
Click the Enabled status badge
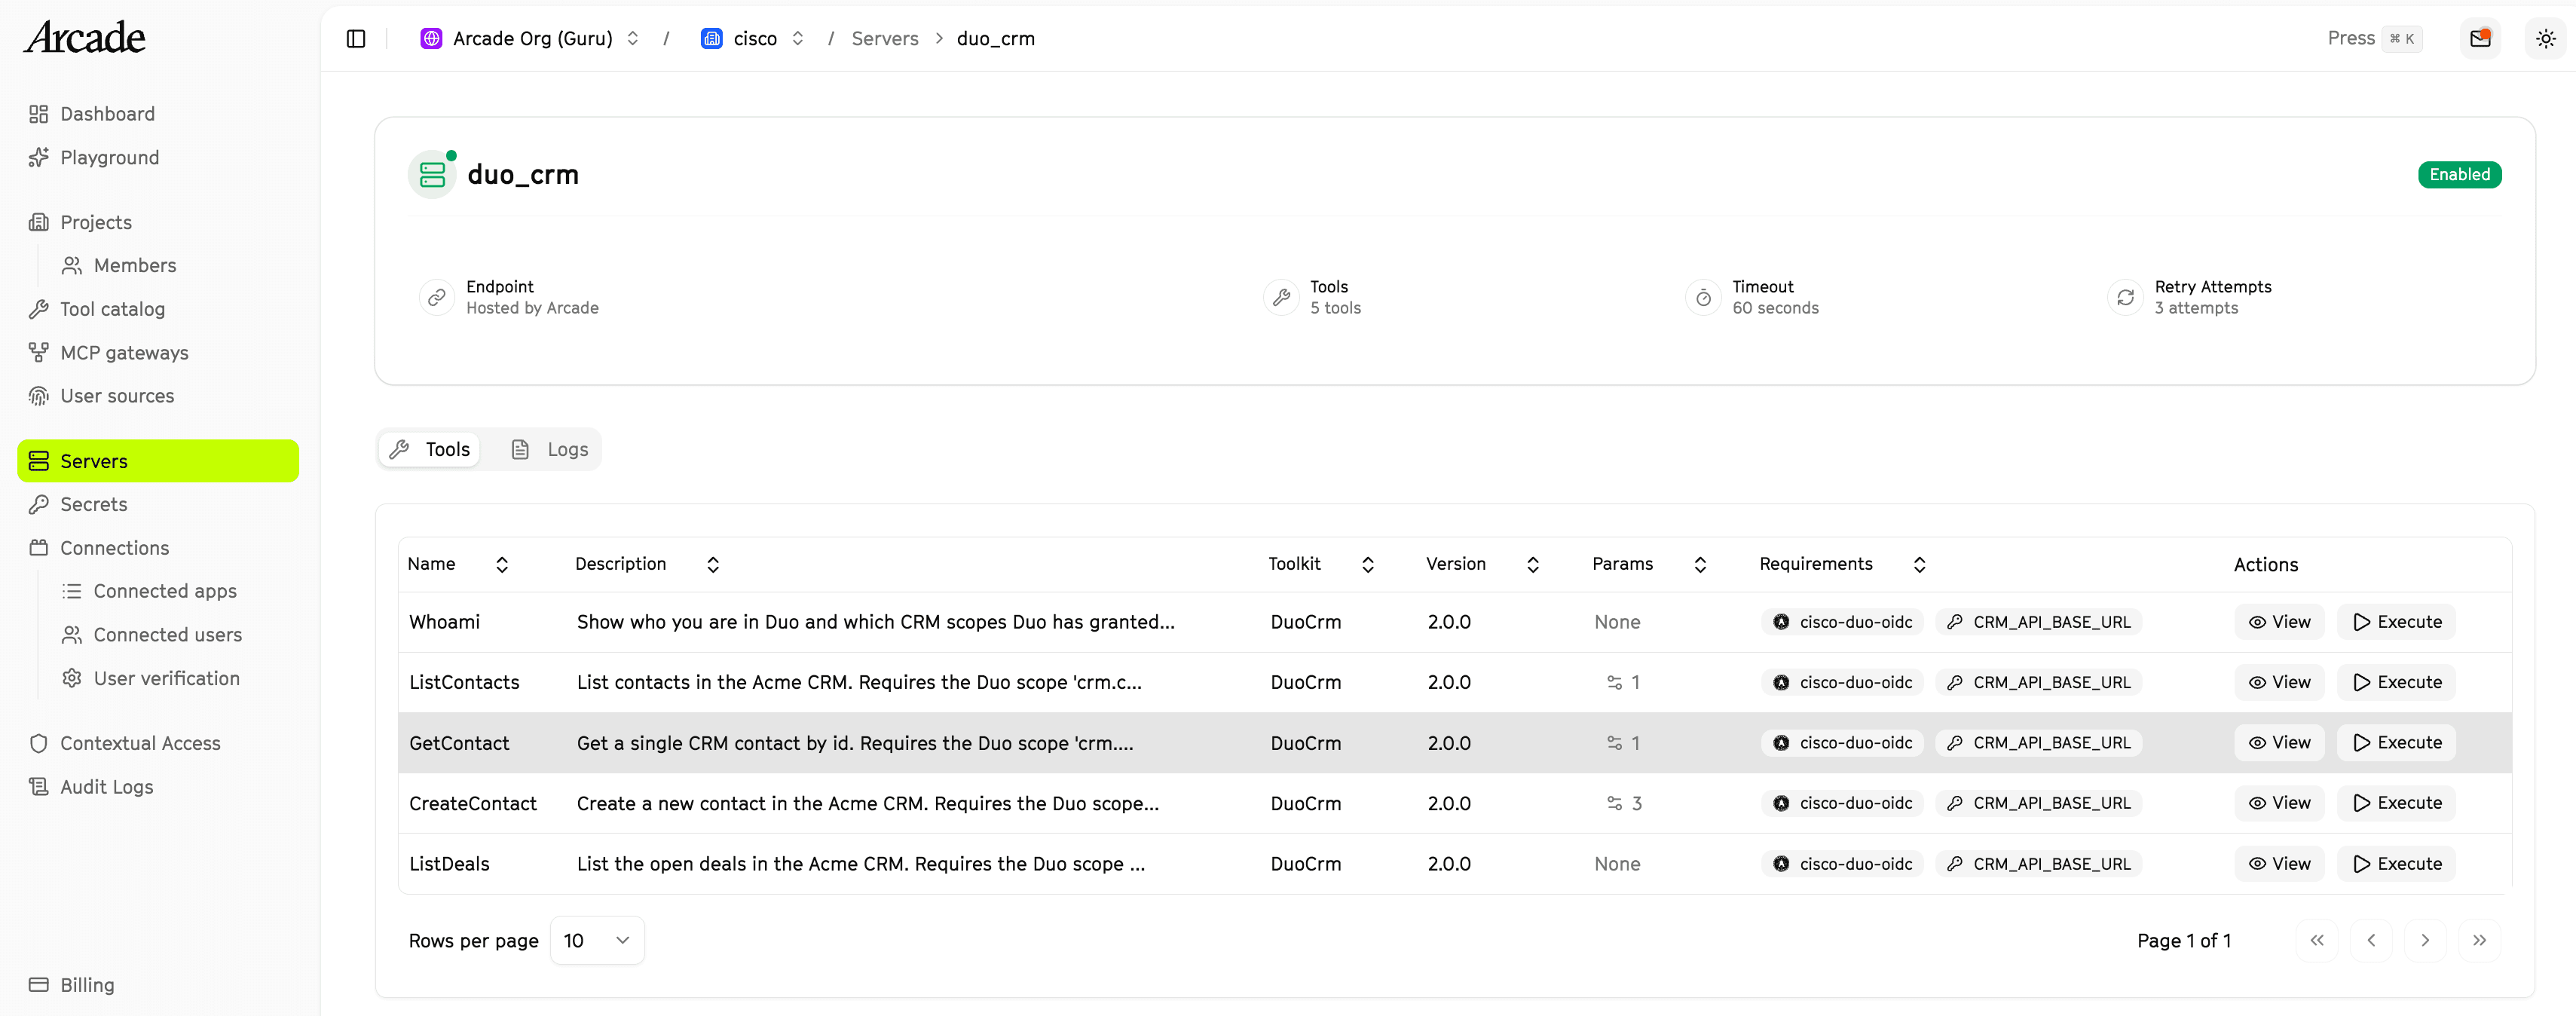click(2459, 174)
